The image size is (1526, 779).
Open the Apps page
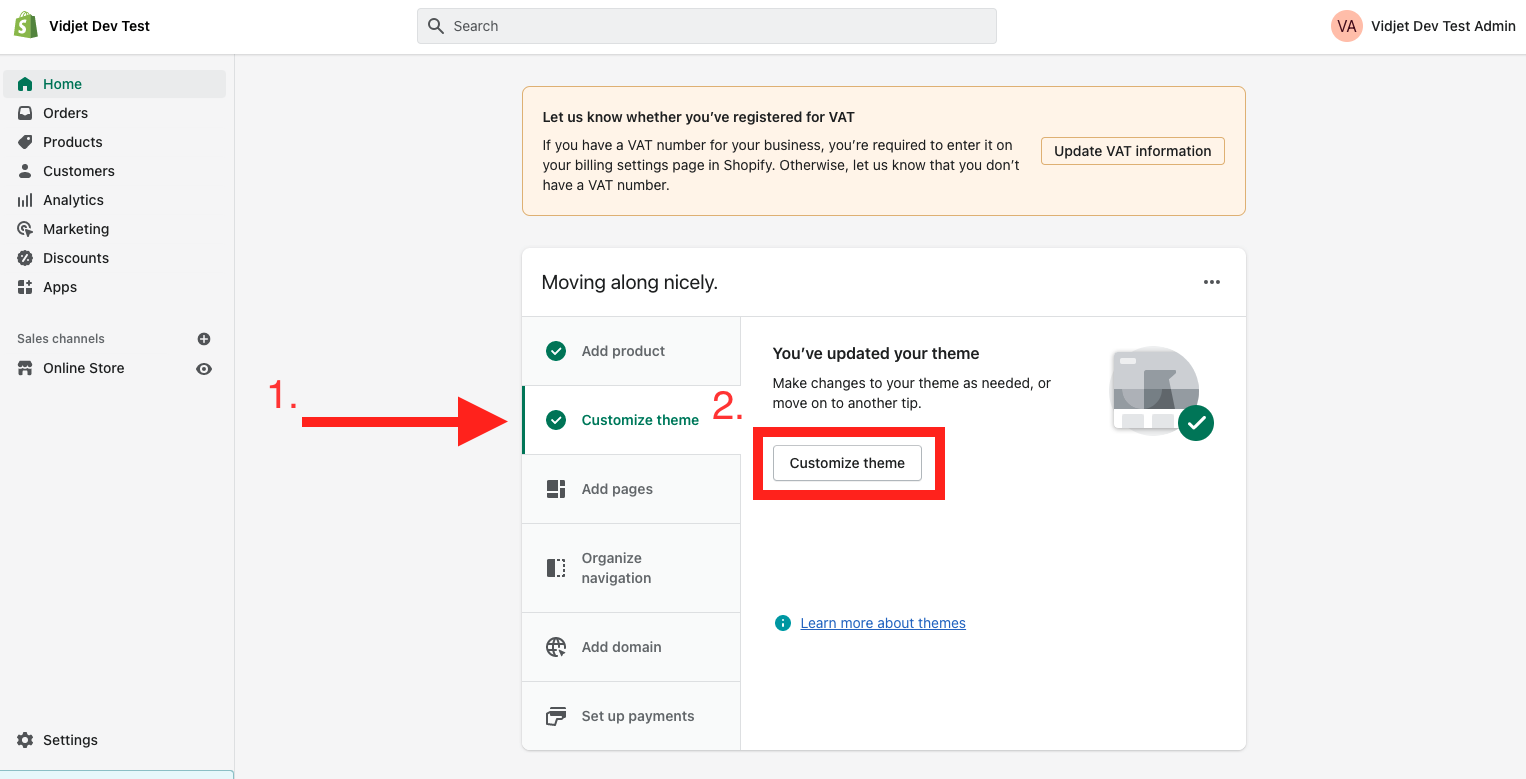point(115,287)
